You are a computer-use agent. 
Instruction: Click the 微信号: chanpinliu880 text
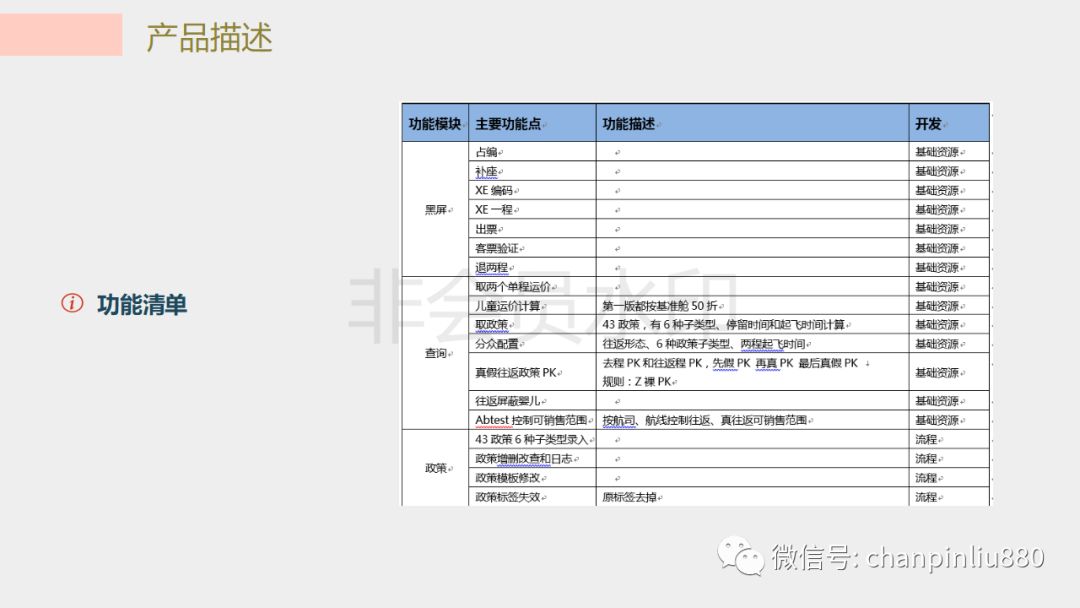tap(908, 556)
